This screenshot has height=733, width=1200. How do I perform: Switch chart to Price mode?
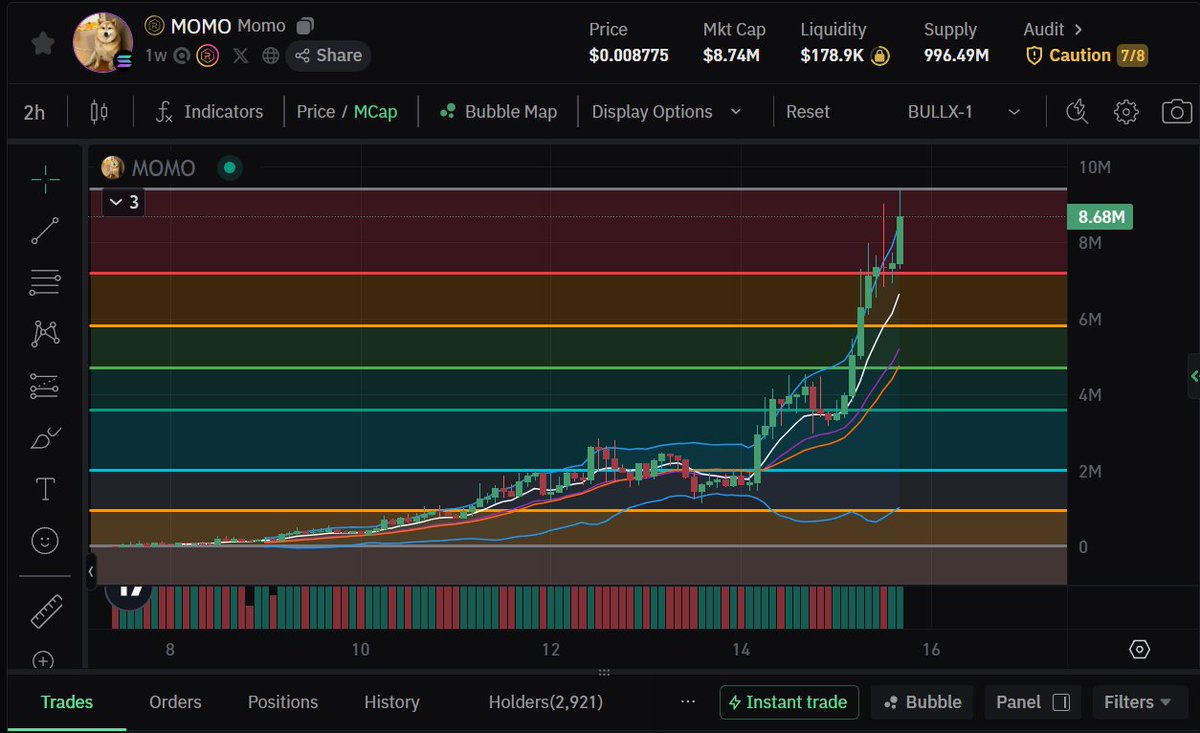(x=315, y=112)
